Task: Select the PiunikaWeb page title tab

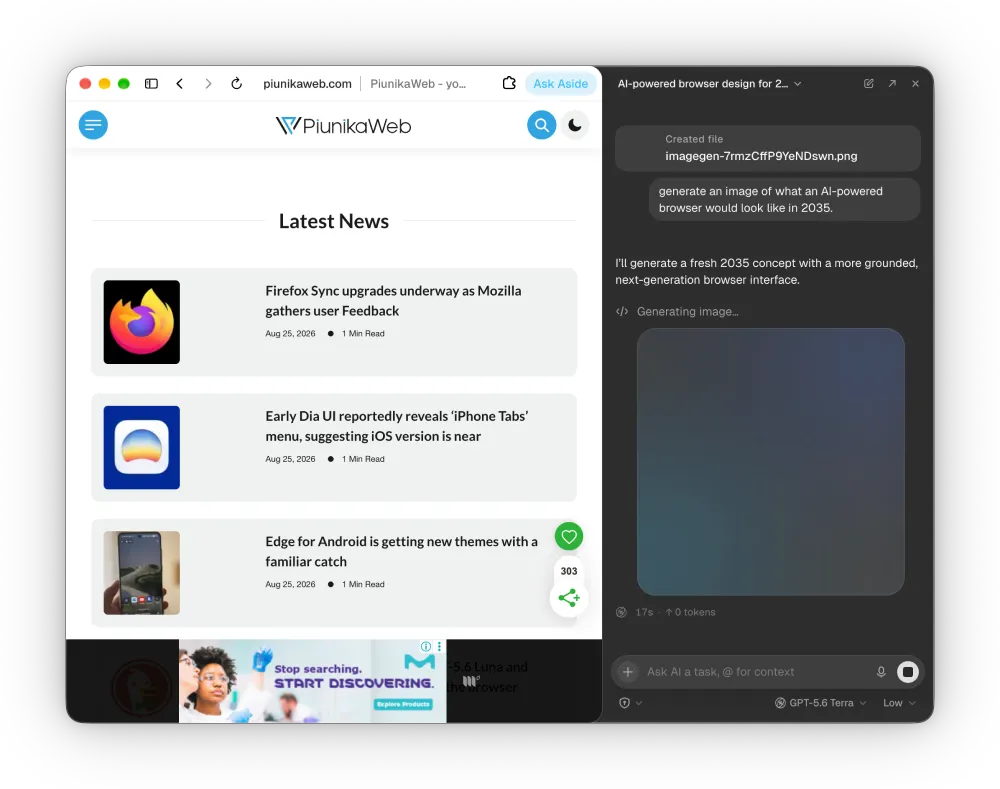Action: tap(418, 84)
